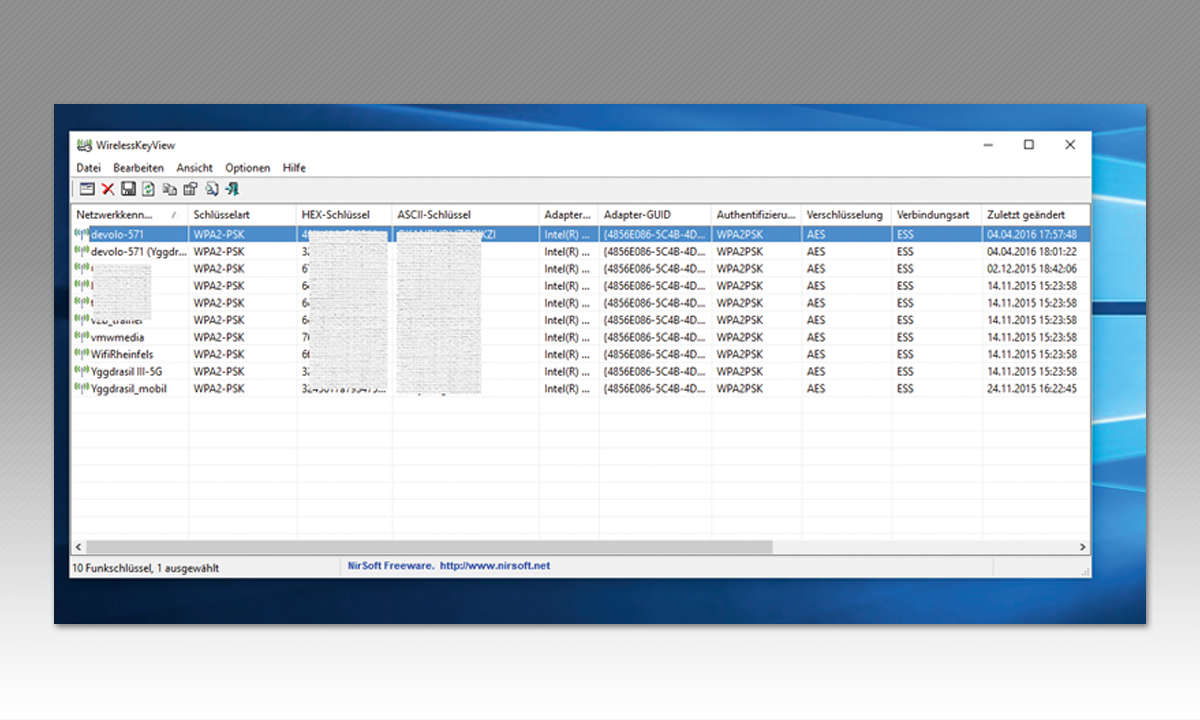Open the http://www.nirsoft.net link

(495, 566)
